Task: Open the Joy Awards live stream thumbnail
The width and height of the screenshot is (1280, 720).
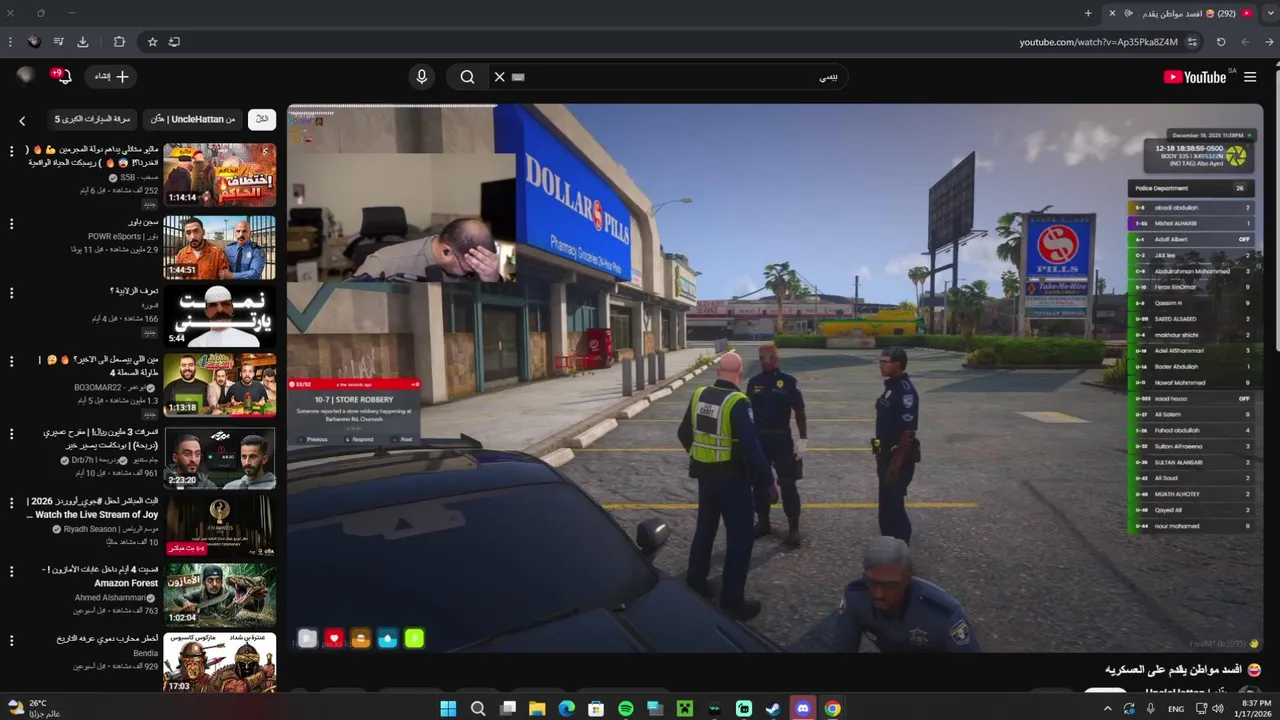Action: coord(220,526)
